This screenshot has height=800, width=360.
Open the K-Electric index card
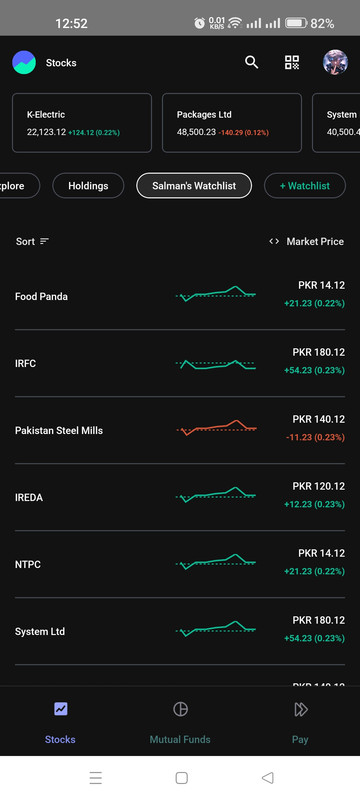[82, 123]
